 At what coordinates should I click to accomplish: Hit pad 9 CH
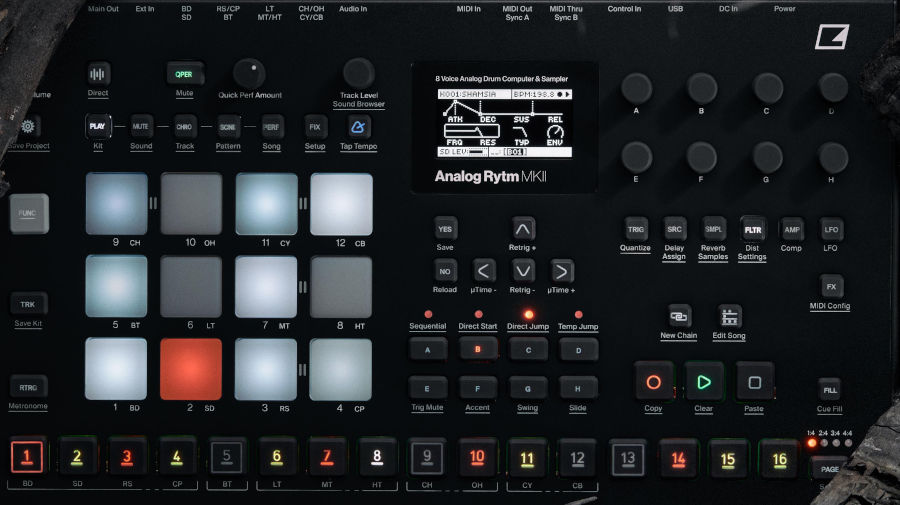click(117, 204)
